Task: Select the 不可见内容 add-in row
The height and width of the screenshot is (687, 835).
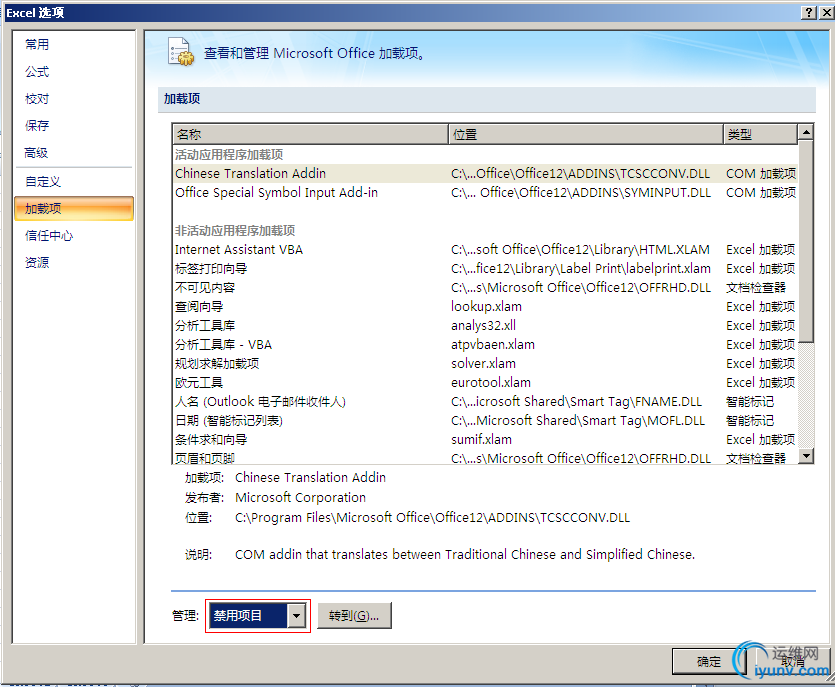Action: 485,288
